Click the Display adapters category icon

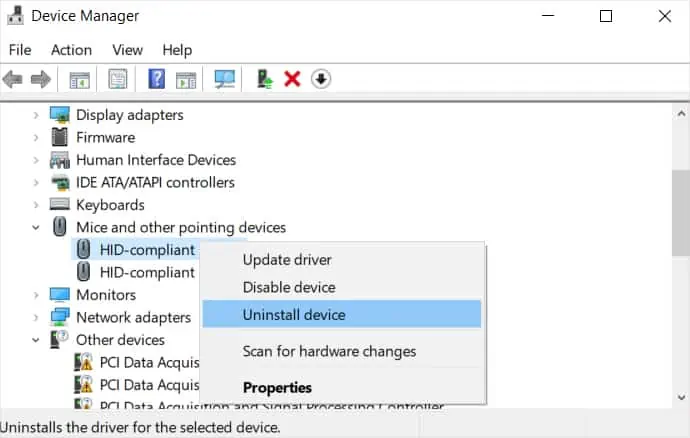click(59, 115)
